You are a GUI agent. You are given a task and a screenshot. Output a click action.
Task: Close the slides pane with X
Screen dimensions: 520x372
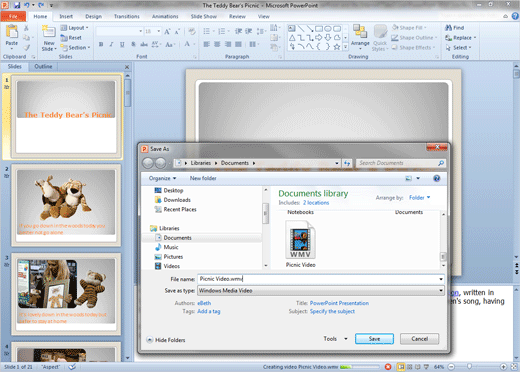pyautogui.click(x=127, y=67)
